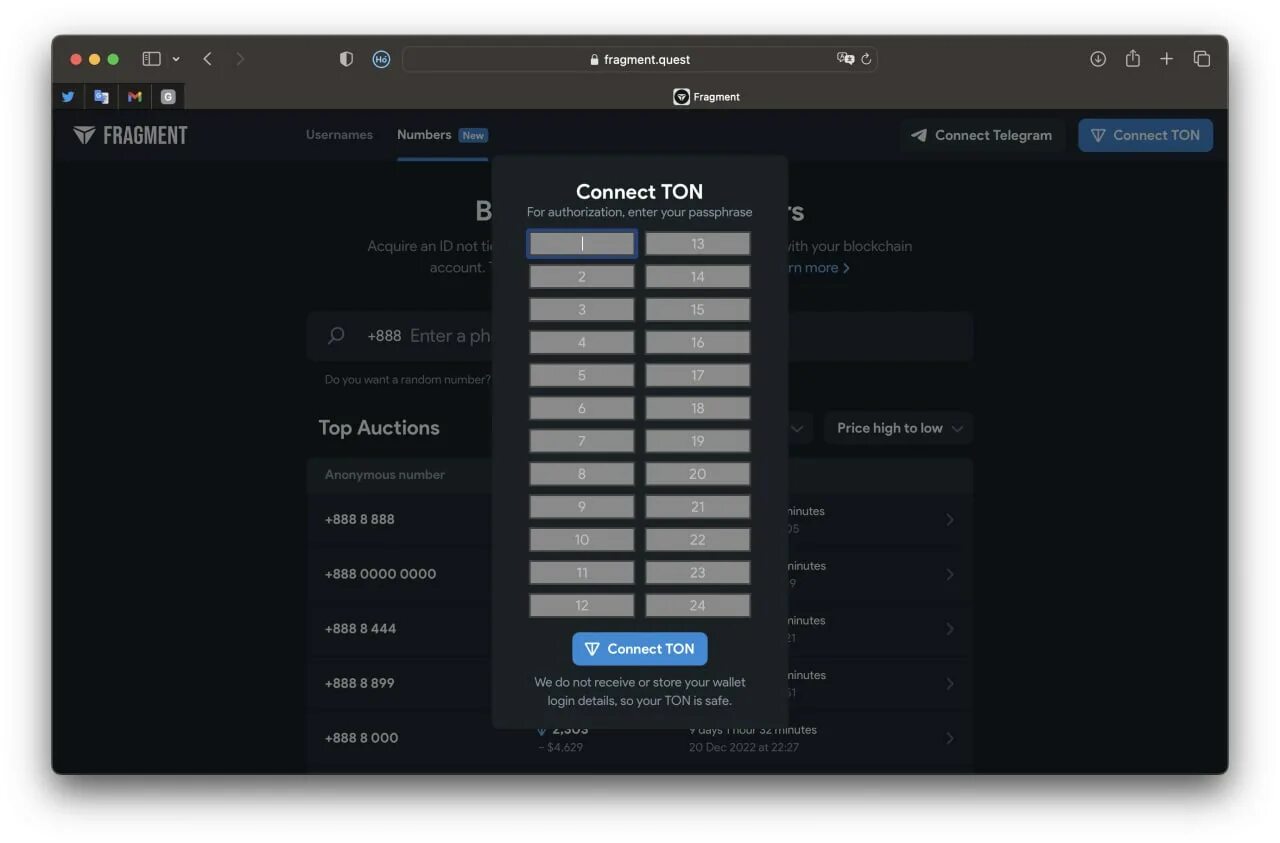Click the privacy shield icon

tap(346, 59)
